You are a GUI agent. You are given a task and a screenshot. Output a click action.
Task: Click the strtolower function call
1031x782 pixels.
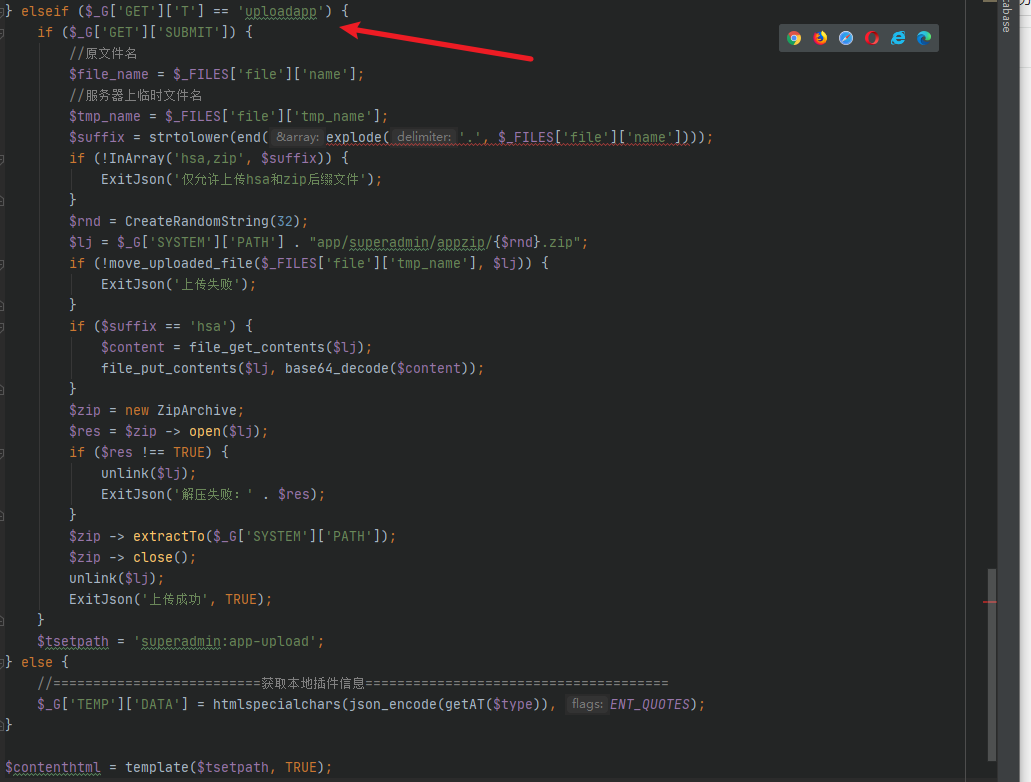pyautogui.click(x=189, y=137)
